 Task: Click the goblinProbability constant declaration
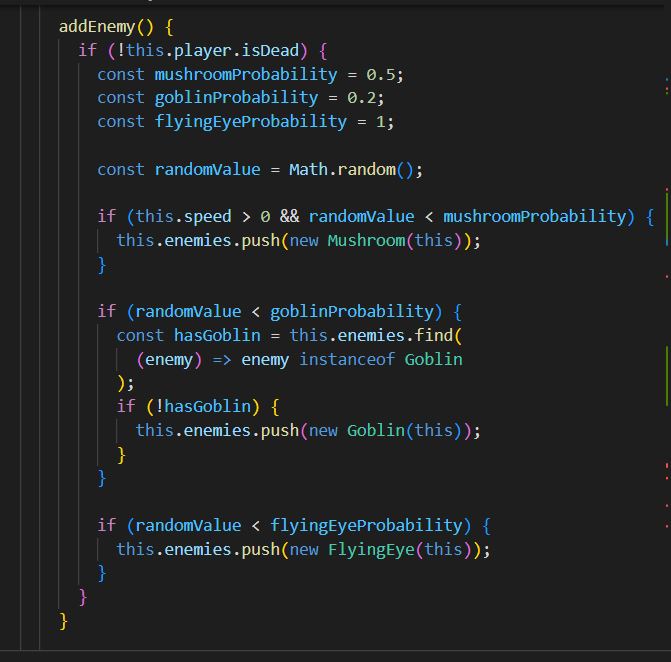point(236,98)
